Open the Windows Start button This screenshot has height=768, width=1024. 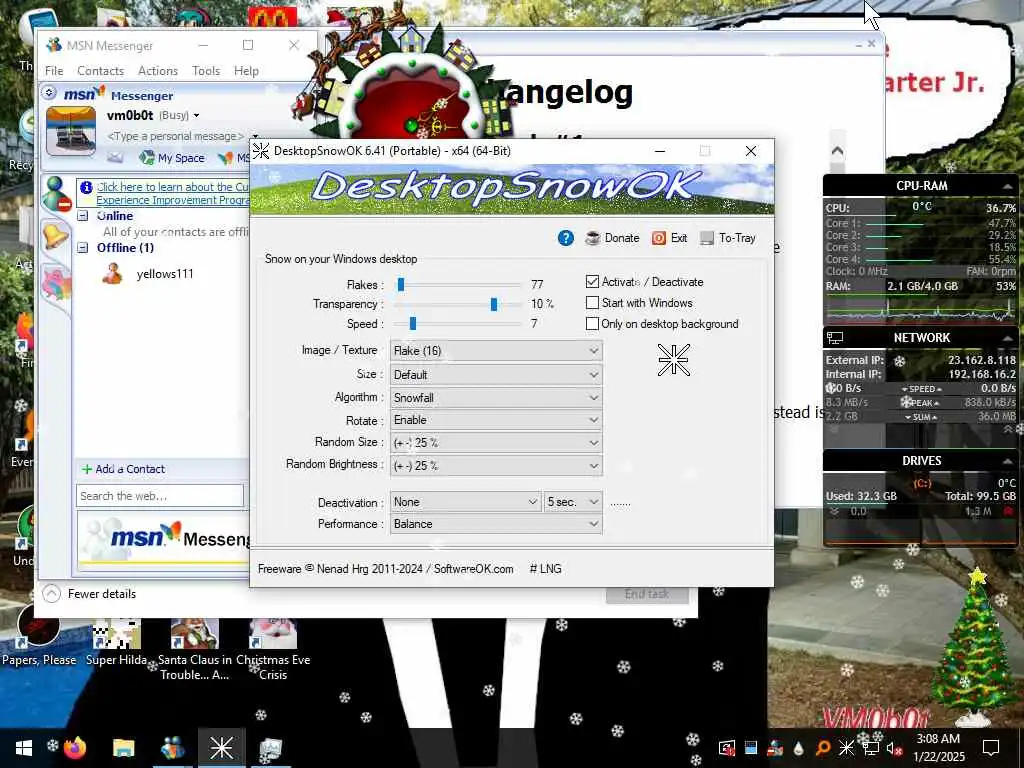tap(24, 748)
